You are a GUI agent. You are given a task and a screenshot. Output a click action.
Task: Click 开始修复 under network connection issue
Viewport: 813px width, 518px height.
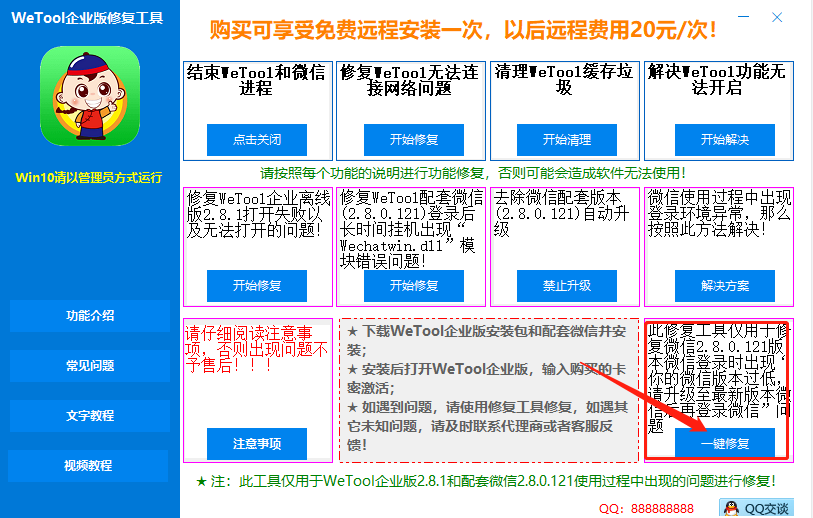tap(414, 139)
